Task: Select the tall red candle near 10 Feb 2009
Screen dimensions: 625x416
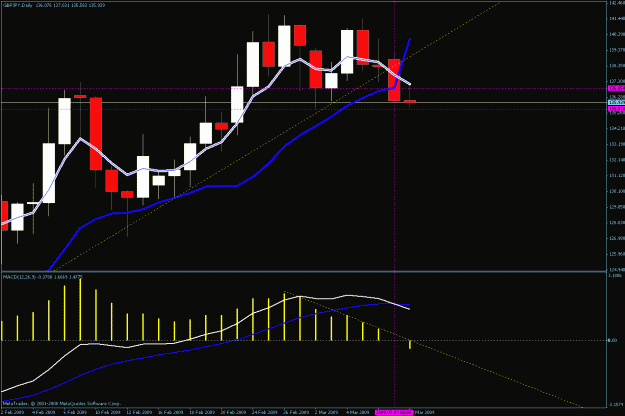Action: [x=96, y=133]
